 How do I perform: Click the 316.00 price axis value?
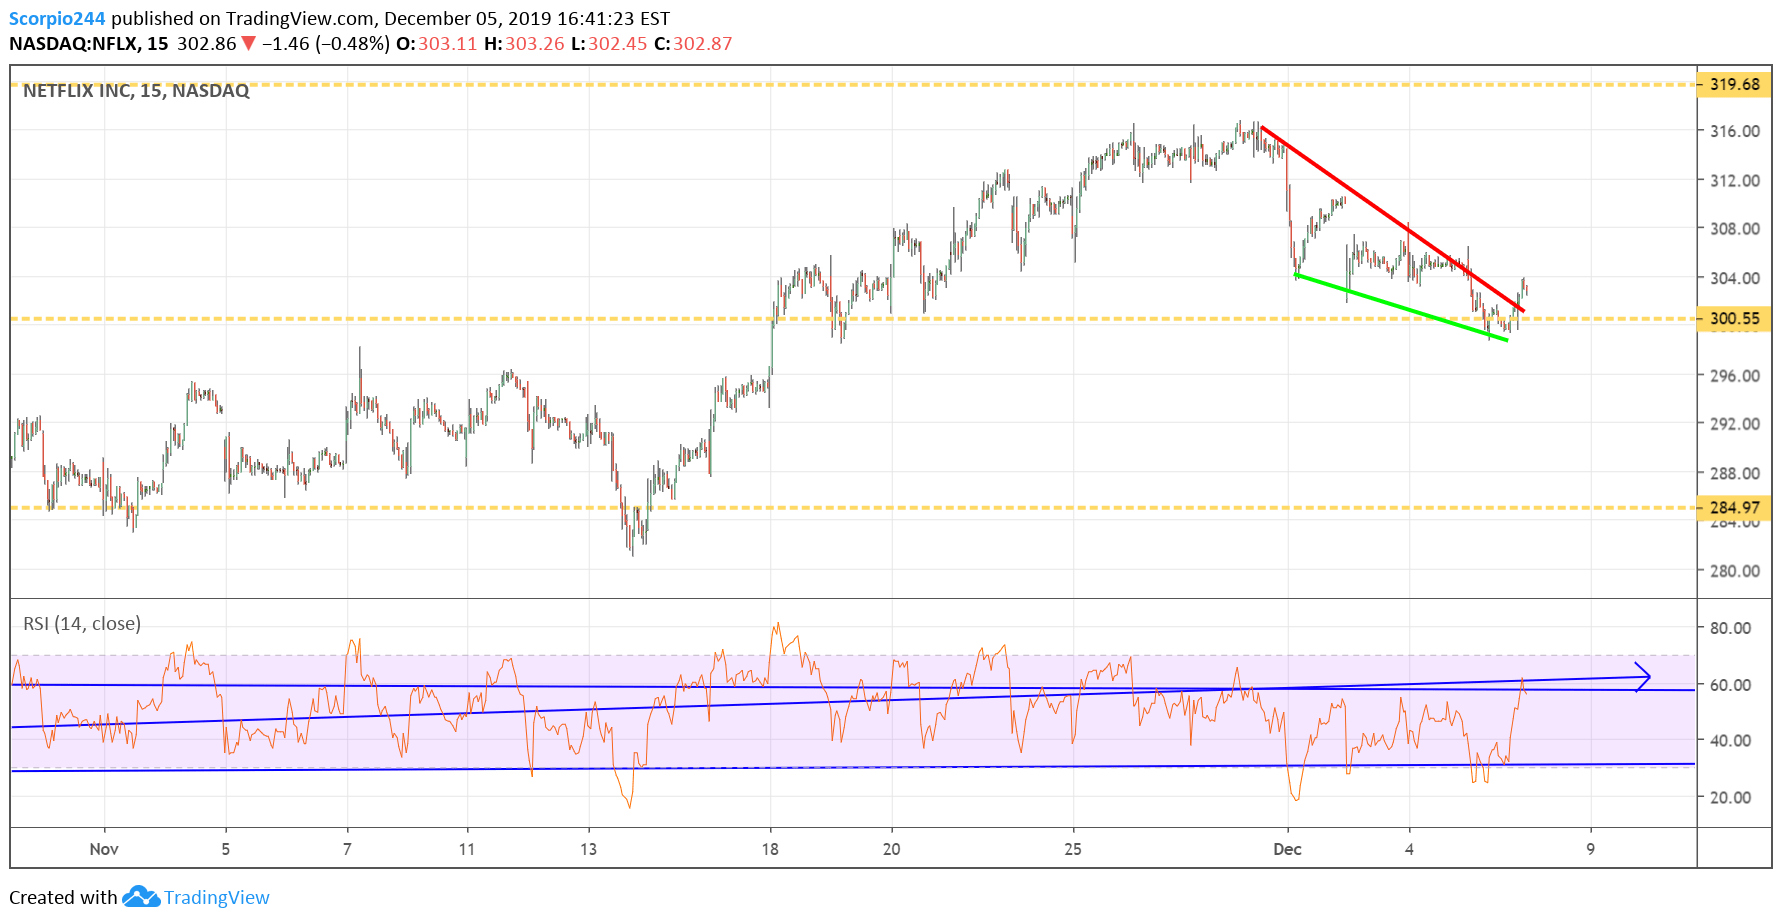point(1735,131)
